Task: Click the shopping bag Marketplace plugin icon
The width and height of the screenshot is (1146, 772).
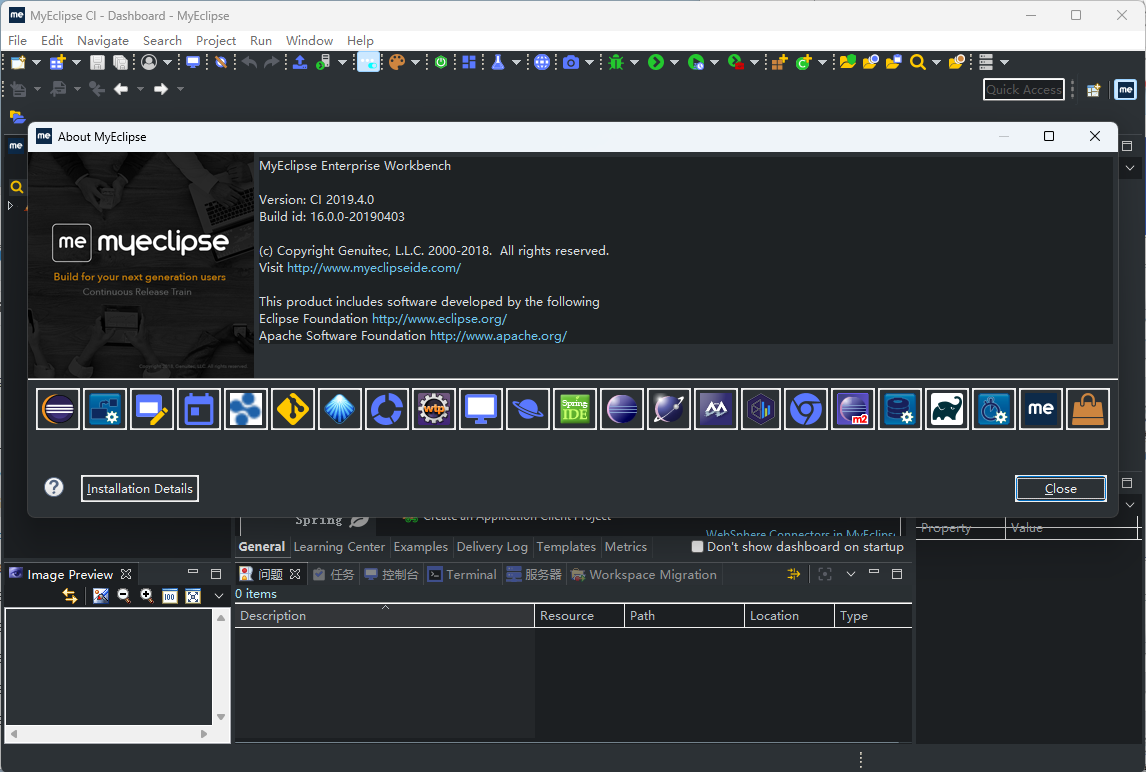Action: [x=1088, y=409]
